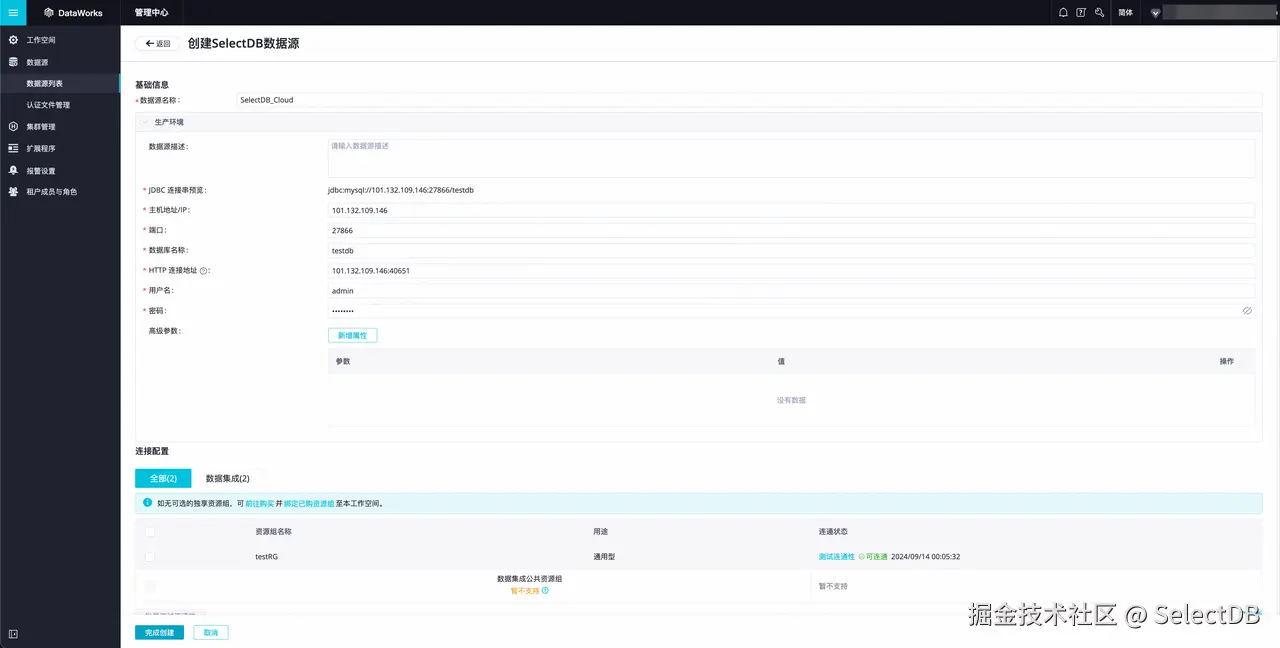The image size is (1280, 648).
Task: Click the 通用型 usage cell
Action: click(x=604, y=557)
